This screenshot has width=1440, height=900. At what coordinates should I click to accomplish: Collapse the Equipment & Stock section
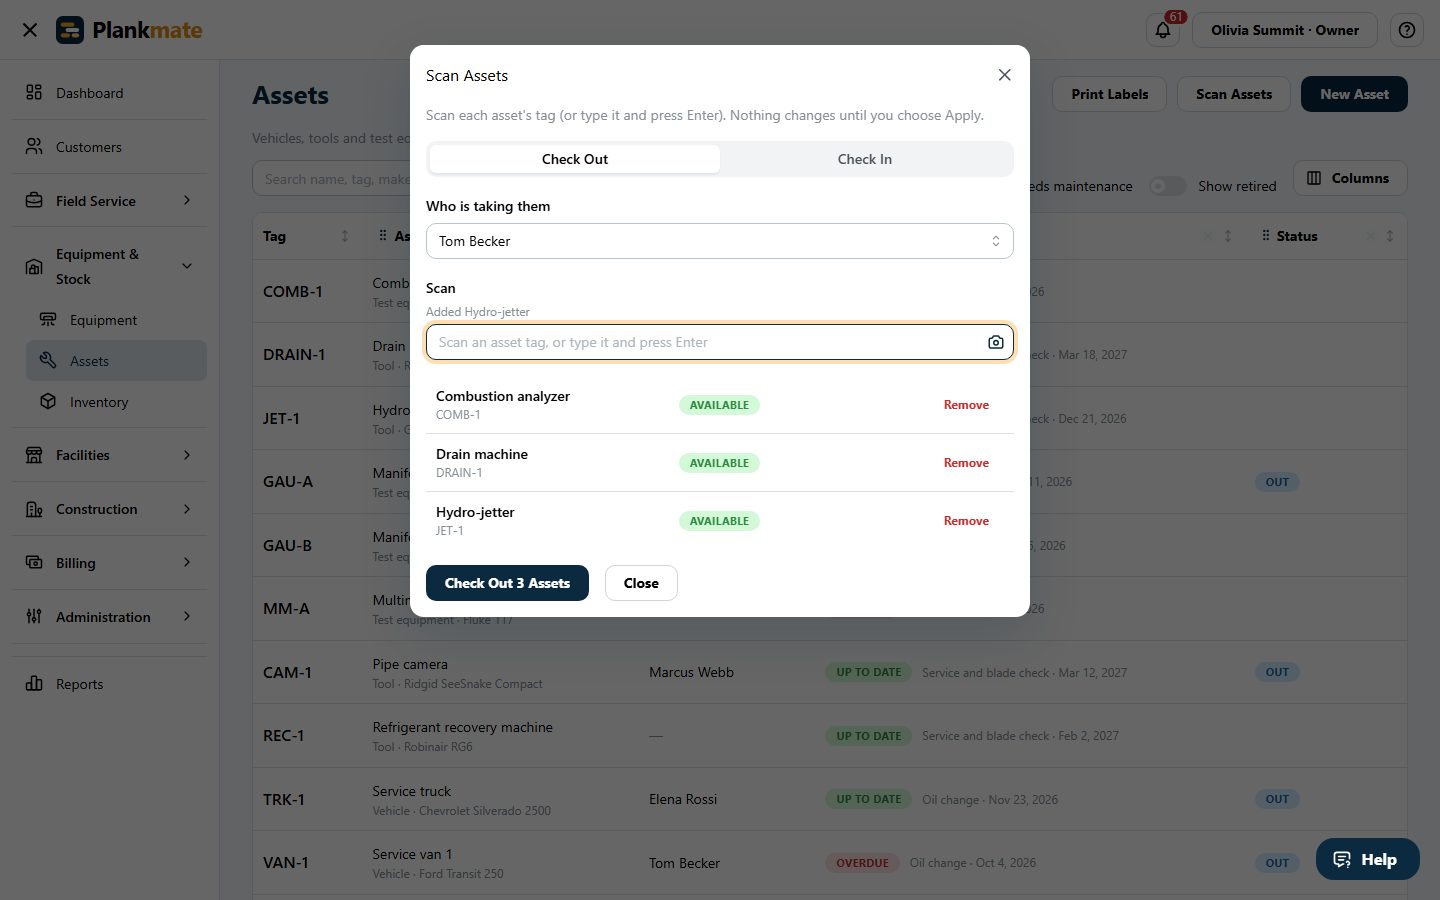tap(109, 266)
